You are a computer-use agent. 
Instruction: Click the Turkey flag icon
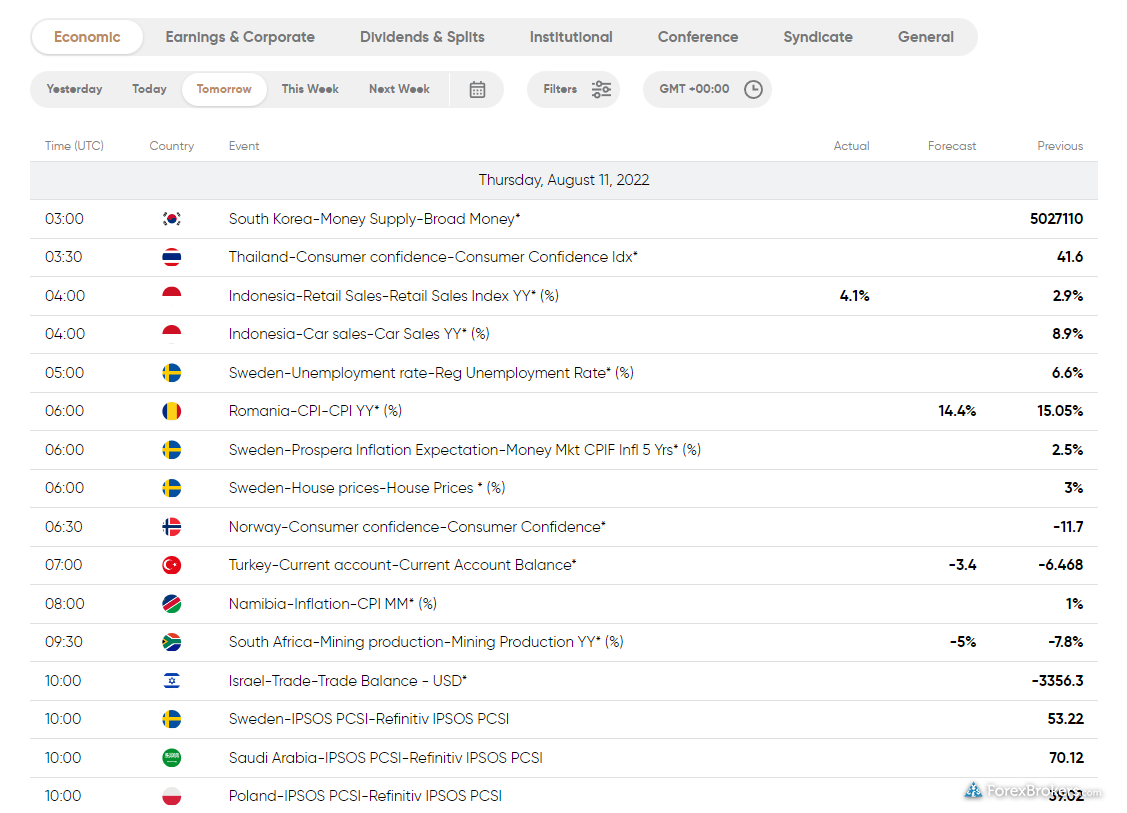coord(172,565)
